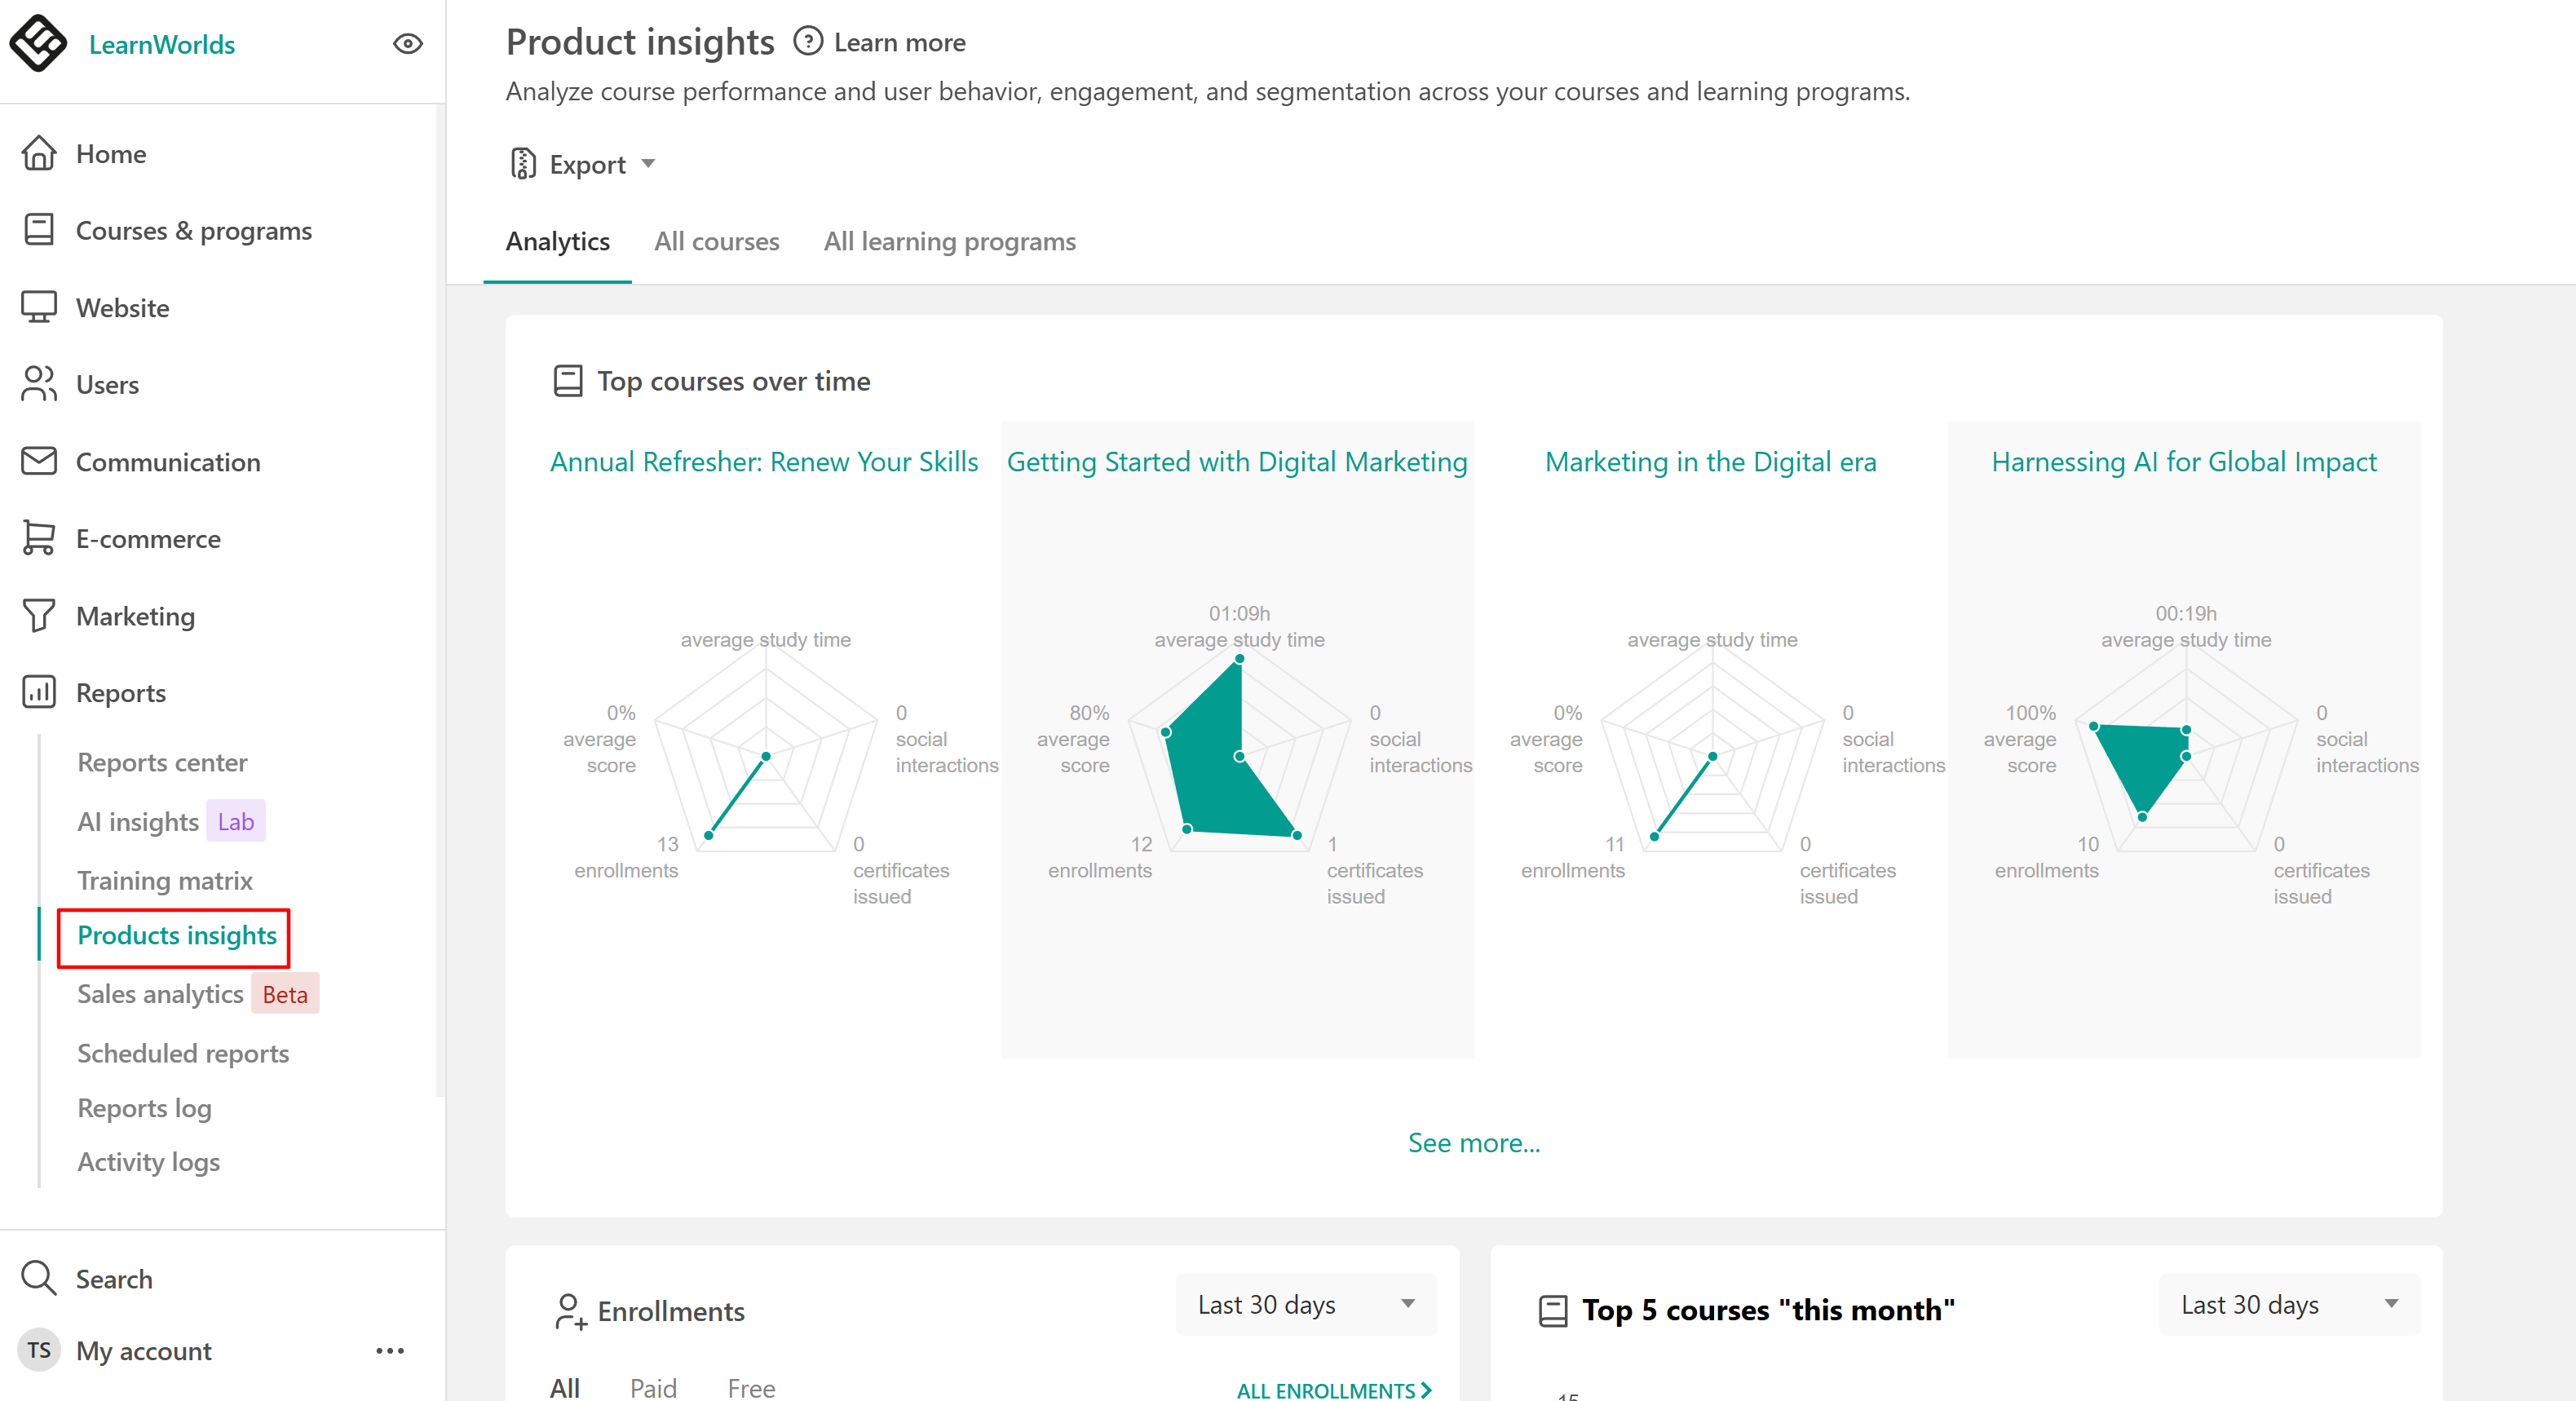This screenshot has width=2576, height=1401.
Task: Click the Website monitor icon
Action: tap(39, 307)
